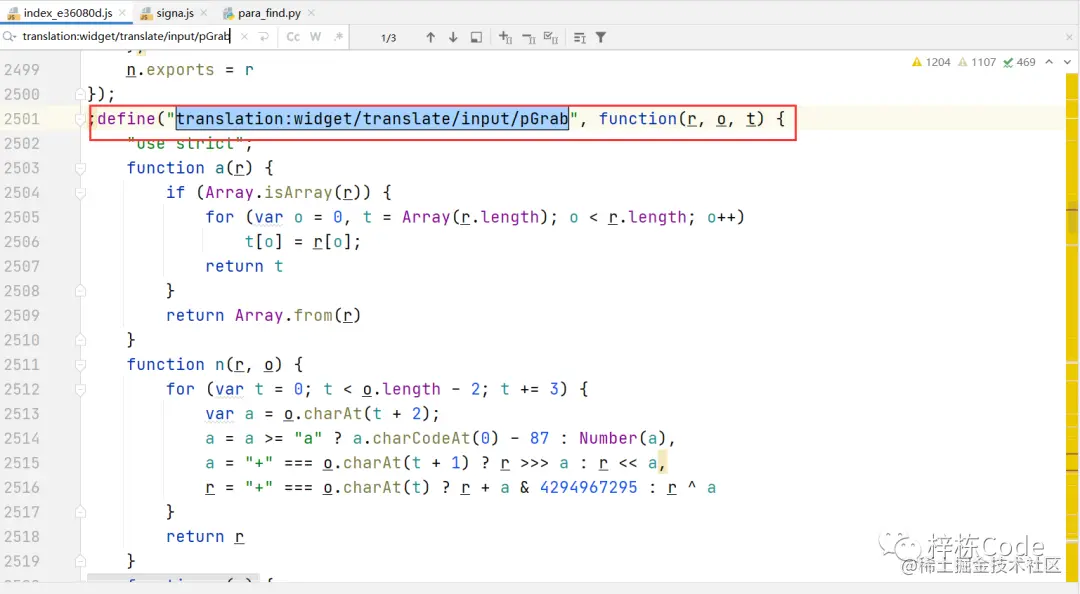Click the 1107 weak warnings indicator

pos(977,62)
